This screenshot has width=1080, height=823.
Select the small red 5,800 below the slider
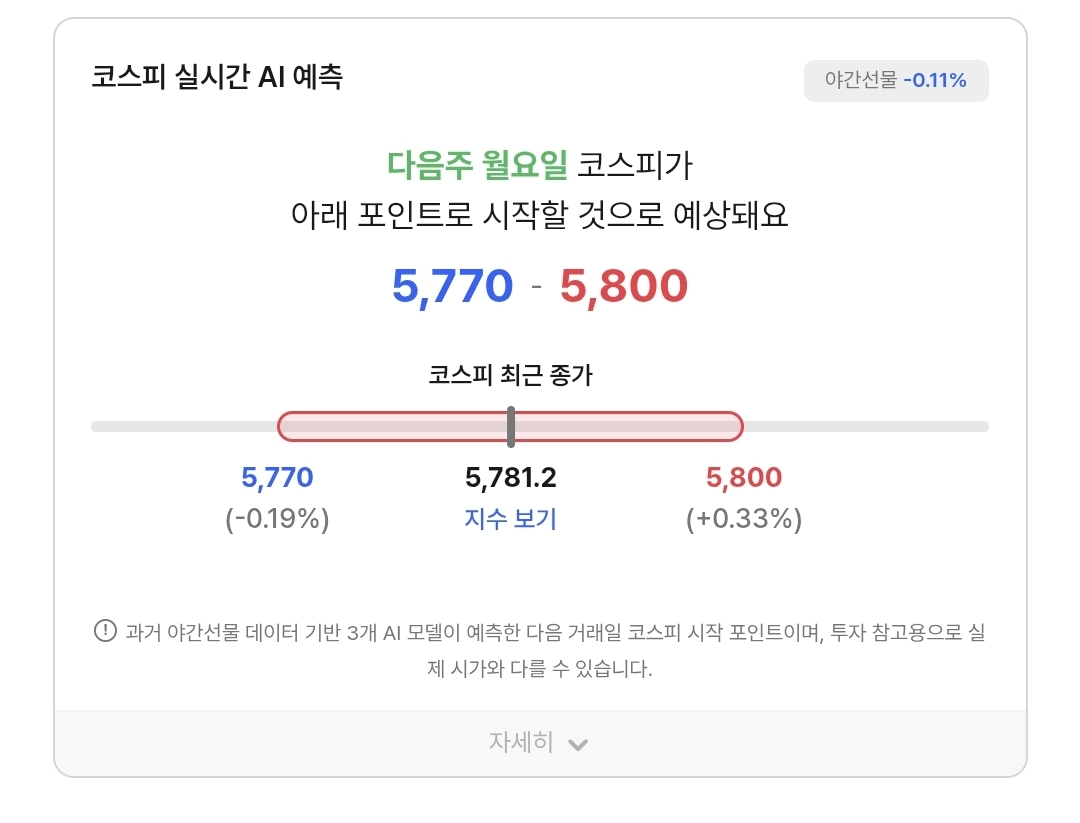[x=744, y=477]
